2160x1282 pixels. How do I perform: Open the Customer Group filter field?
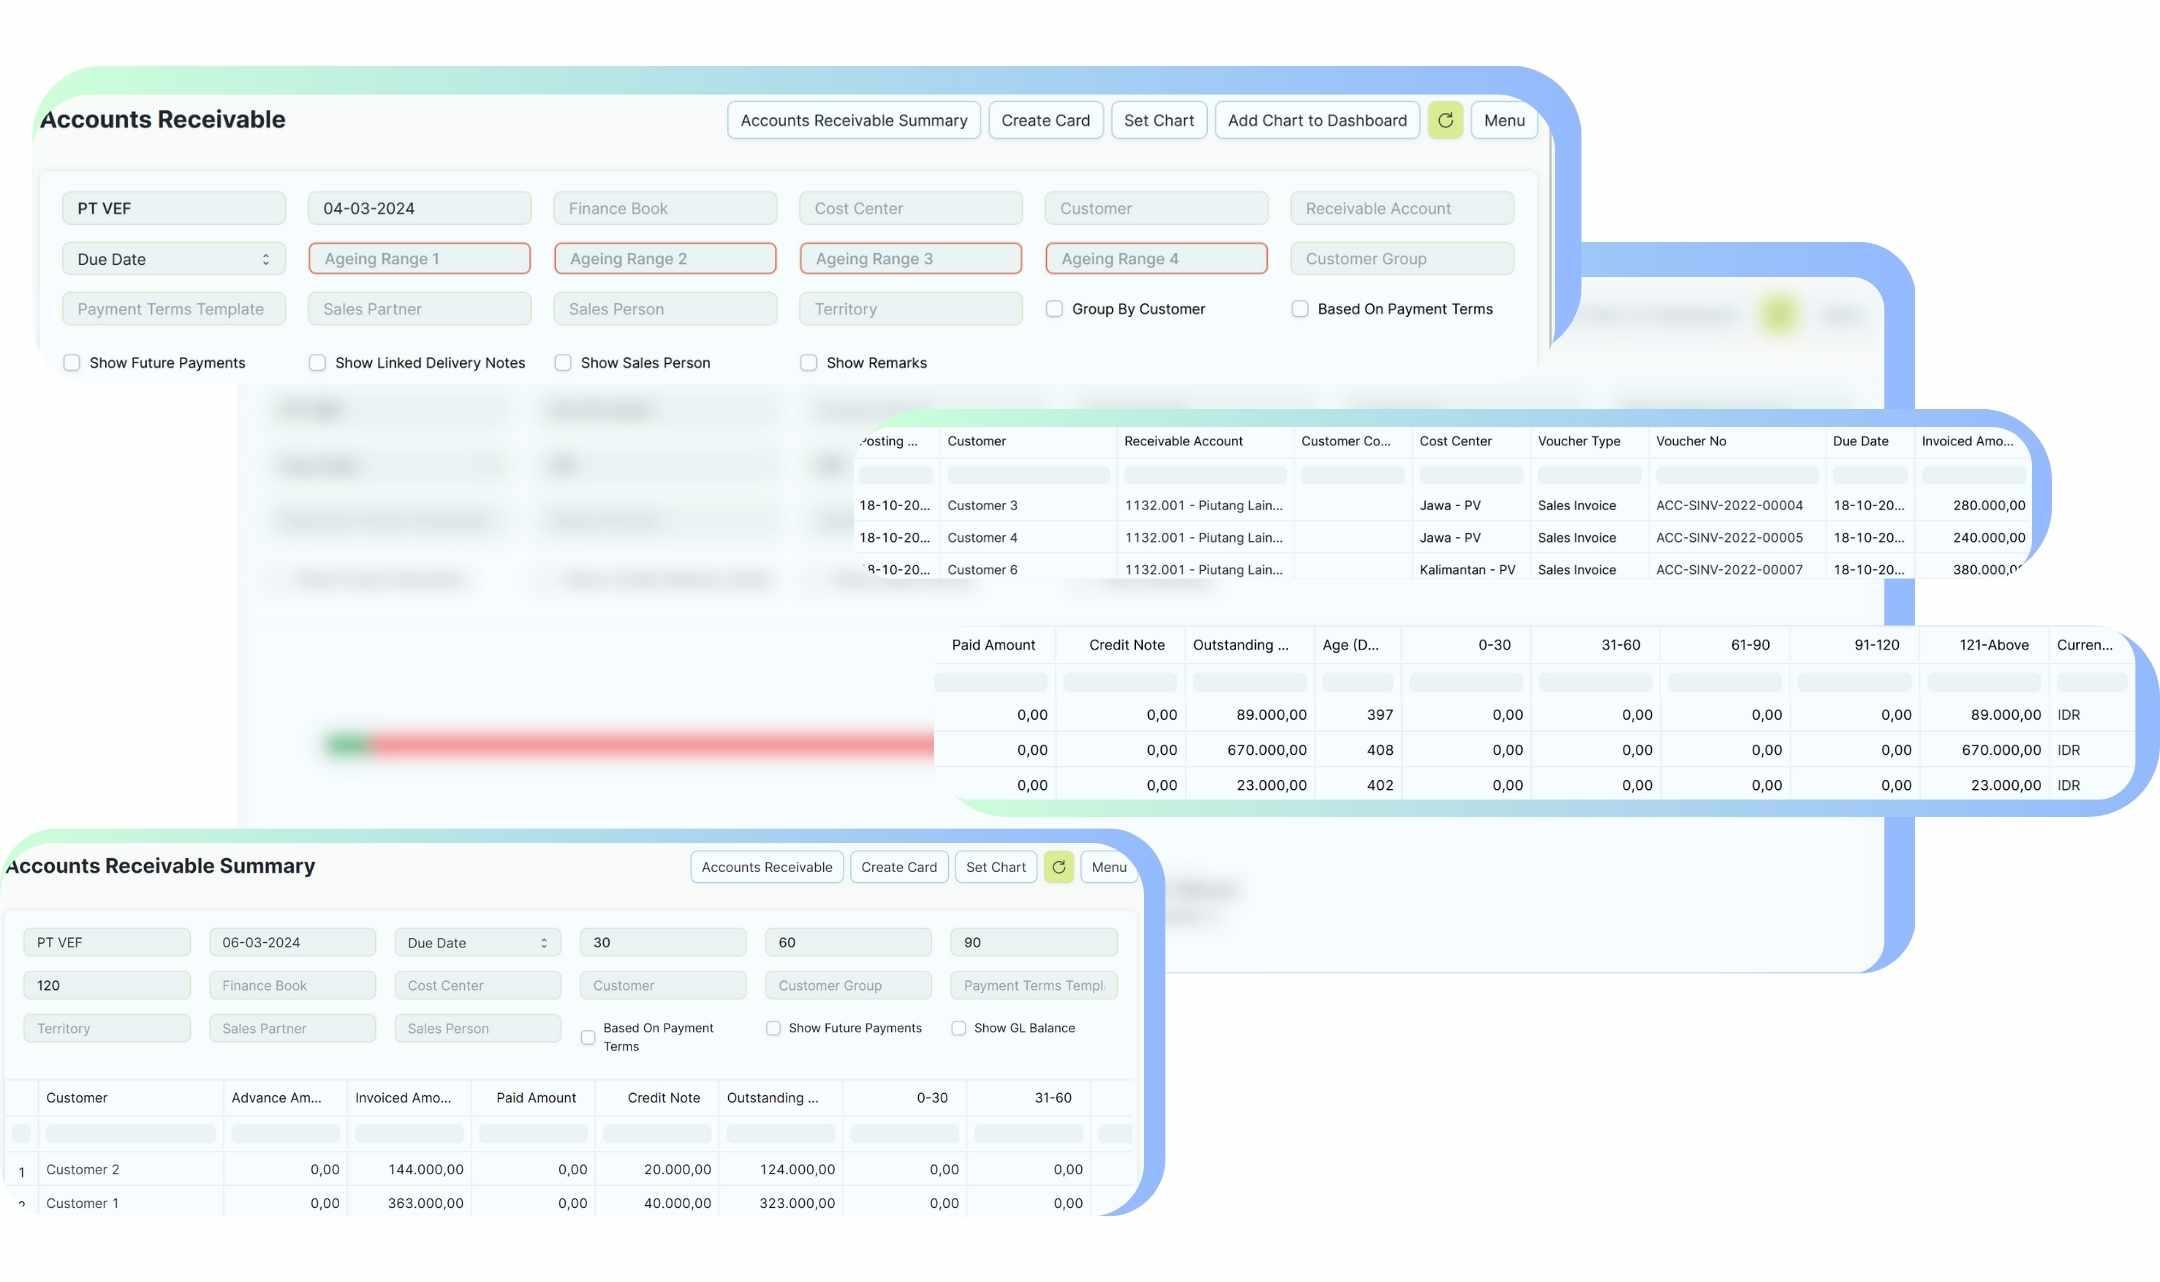pyautogui.click(x=1401, y=258)
